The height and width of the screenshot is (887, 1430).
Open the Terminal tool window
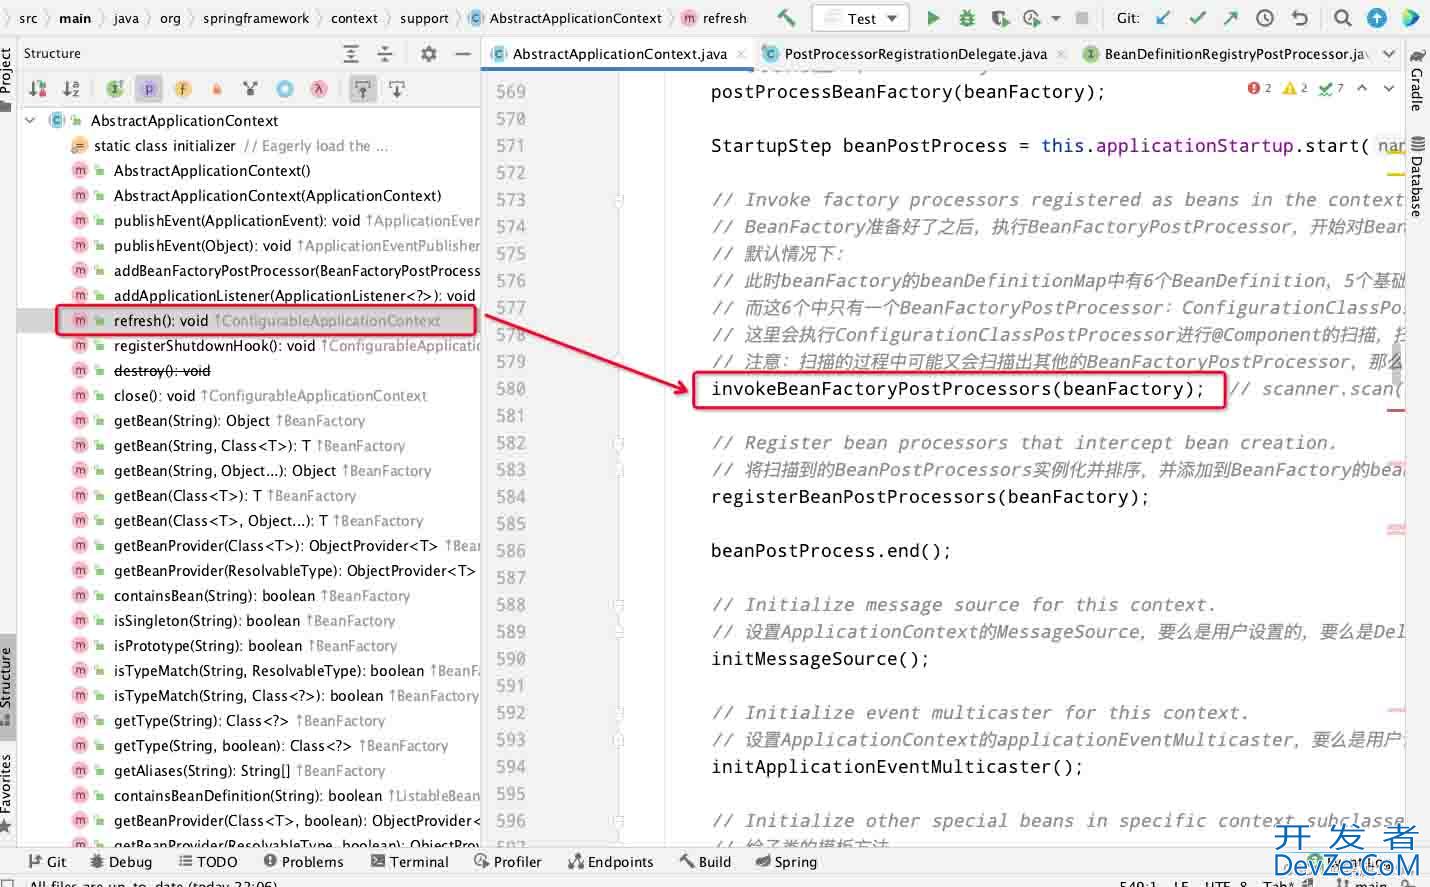pos(410,861)
